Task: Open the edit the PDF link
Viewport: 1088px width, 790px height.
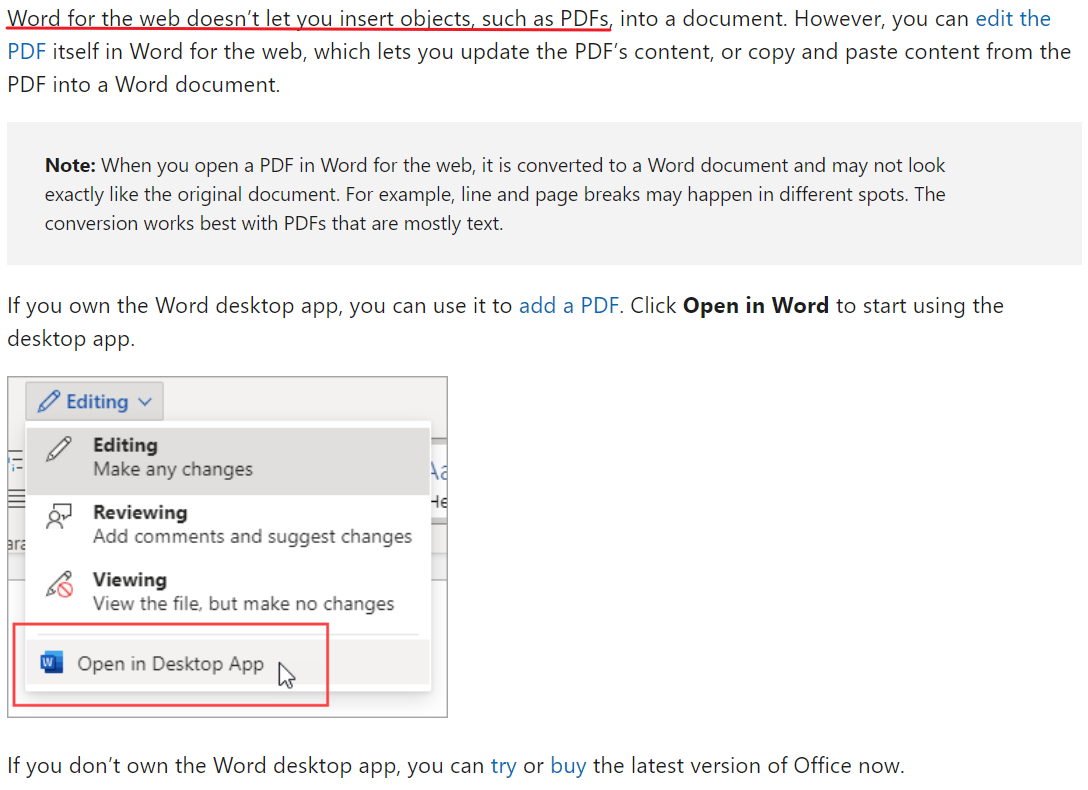Action: coord(1013,18)
